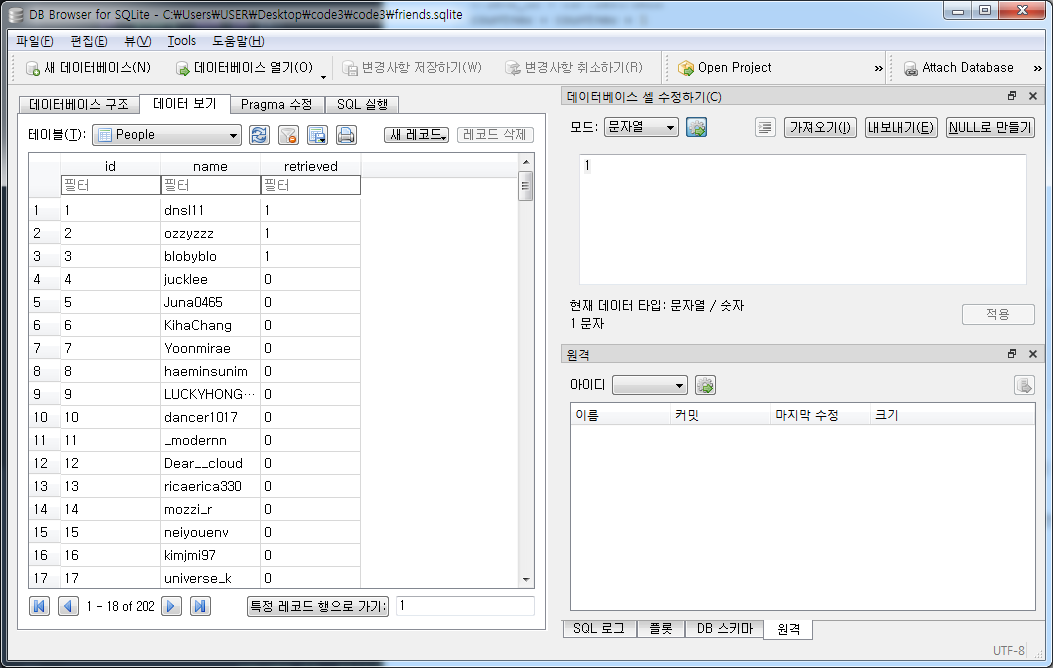Go to next record page
1053x668 pixels.
tap(171, 606)
